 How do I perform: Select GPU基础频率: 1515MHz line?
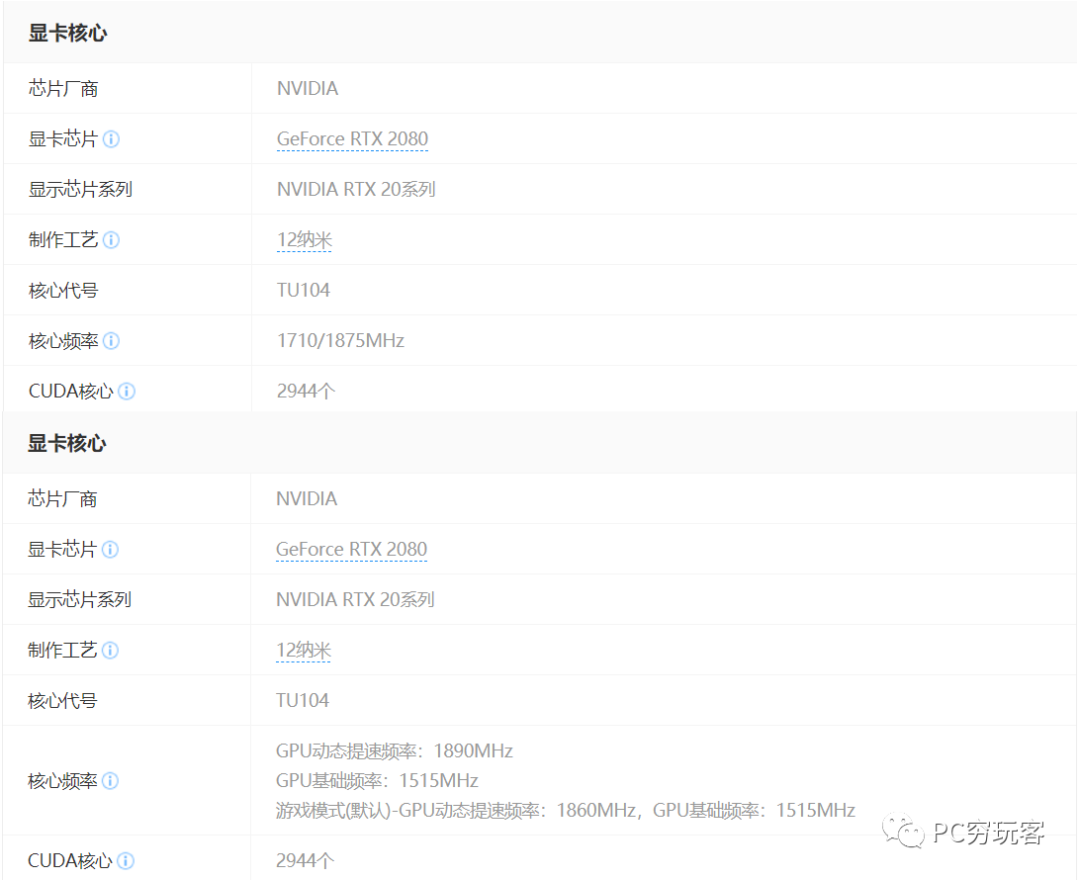377,780
